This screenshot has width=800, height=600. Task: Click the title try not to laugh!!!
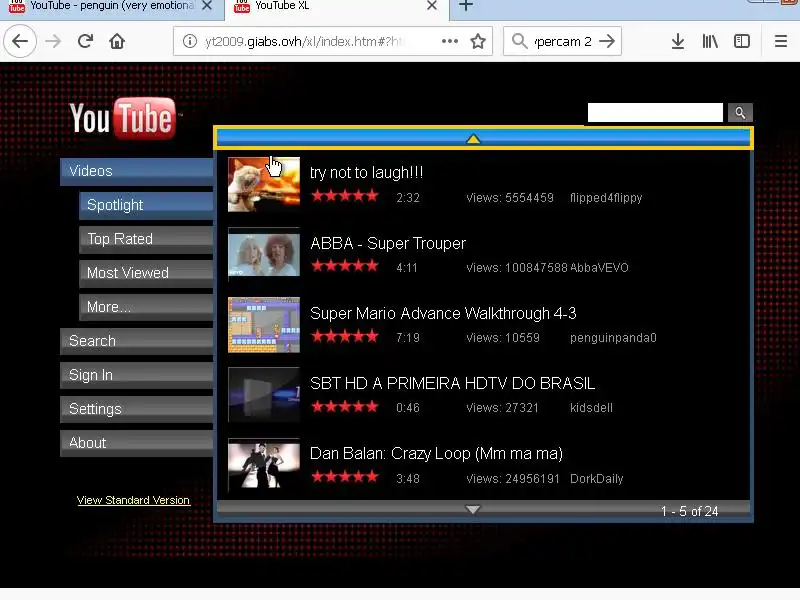pyautogui.click(x=366, y=173)
